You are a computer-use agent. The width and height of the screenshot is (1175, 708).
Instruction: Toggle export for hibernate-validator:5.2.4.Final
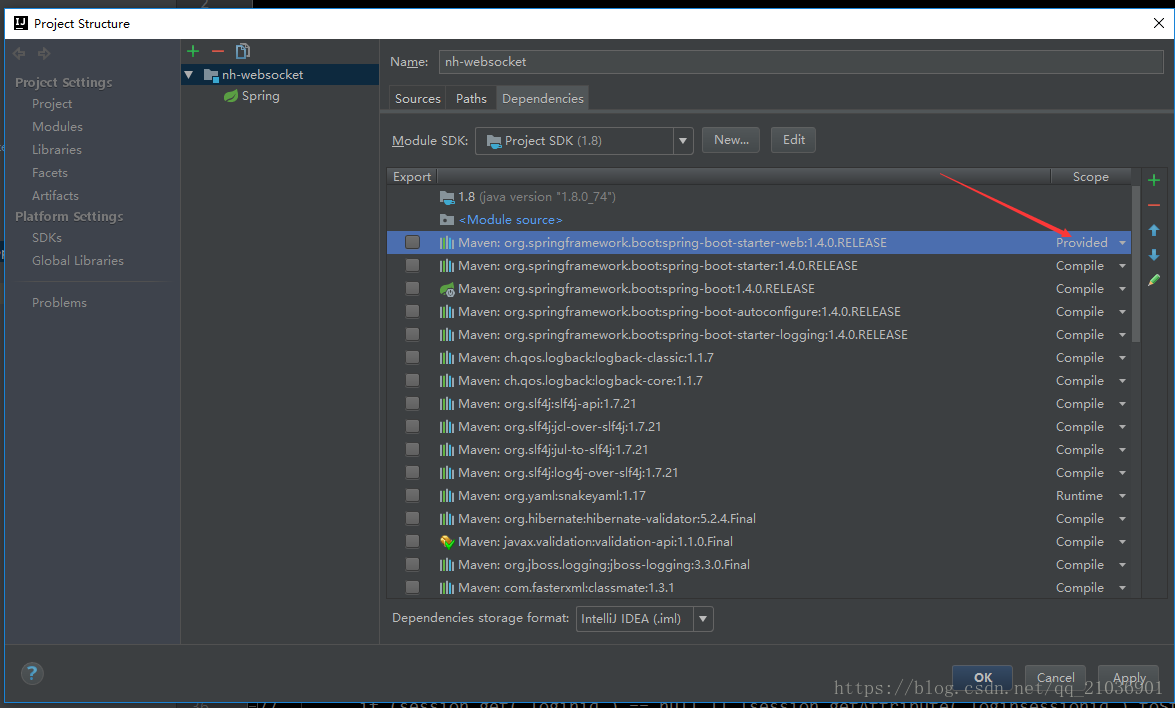(412, 518)
